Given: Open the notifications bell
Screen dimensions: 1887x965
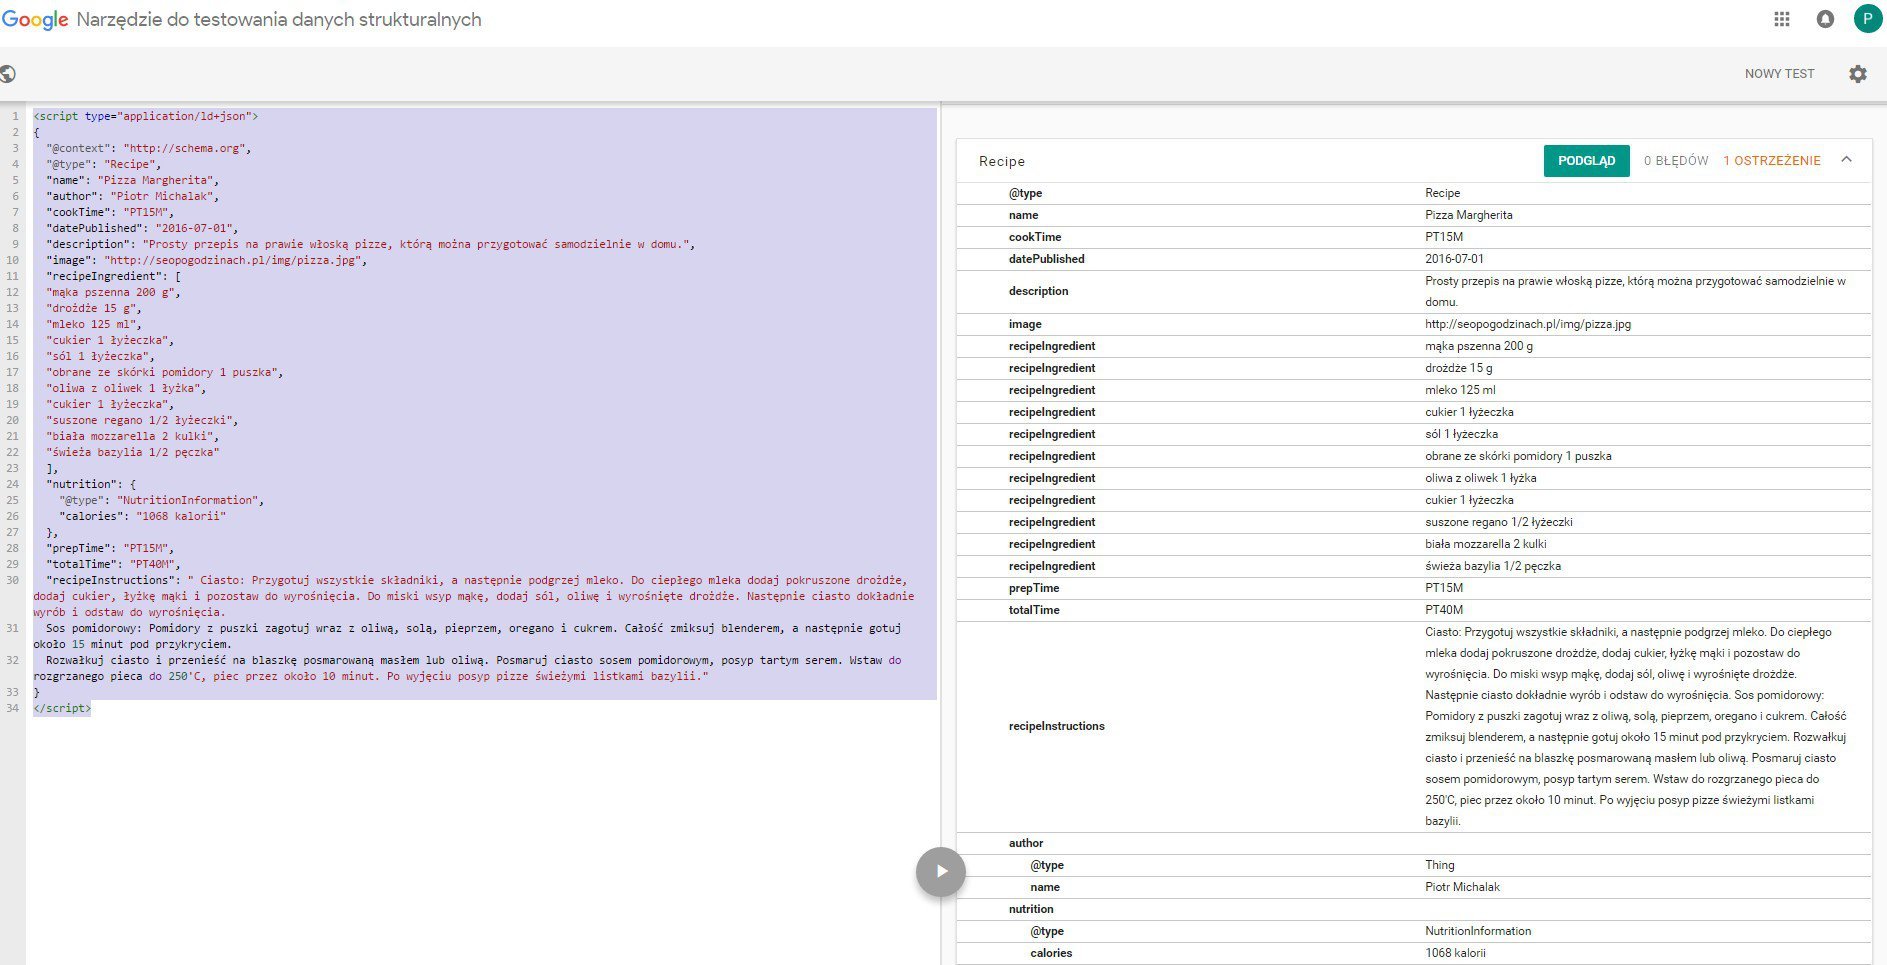Looking at the screenshot, I should (x=1825, y=19).
